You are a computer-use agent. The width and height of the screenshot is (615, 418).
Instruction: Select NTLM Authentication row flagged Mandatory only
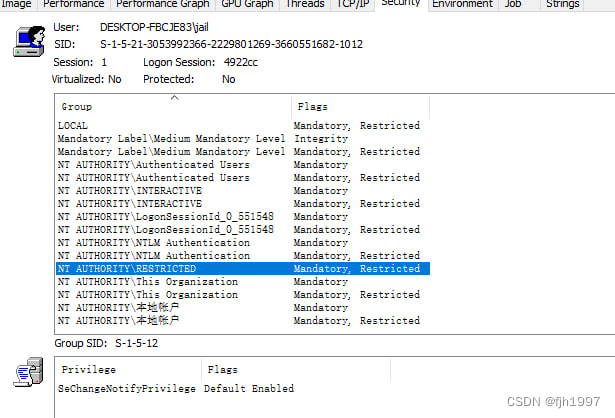243,242
